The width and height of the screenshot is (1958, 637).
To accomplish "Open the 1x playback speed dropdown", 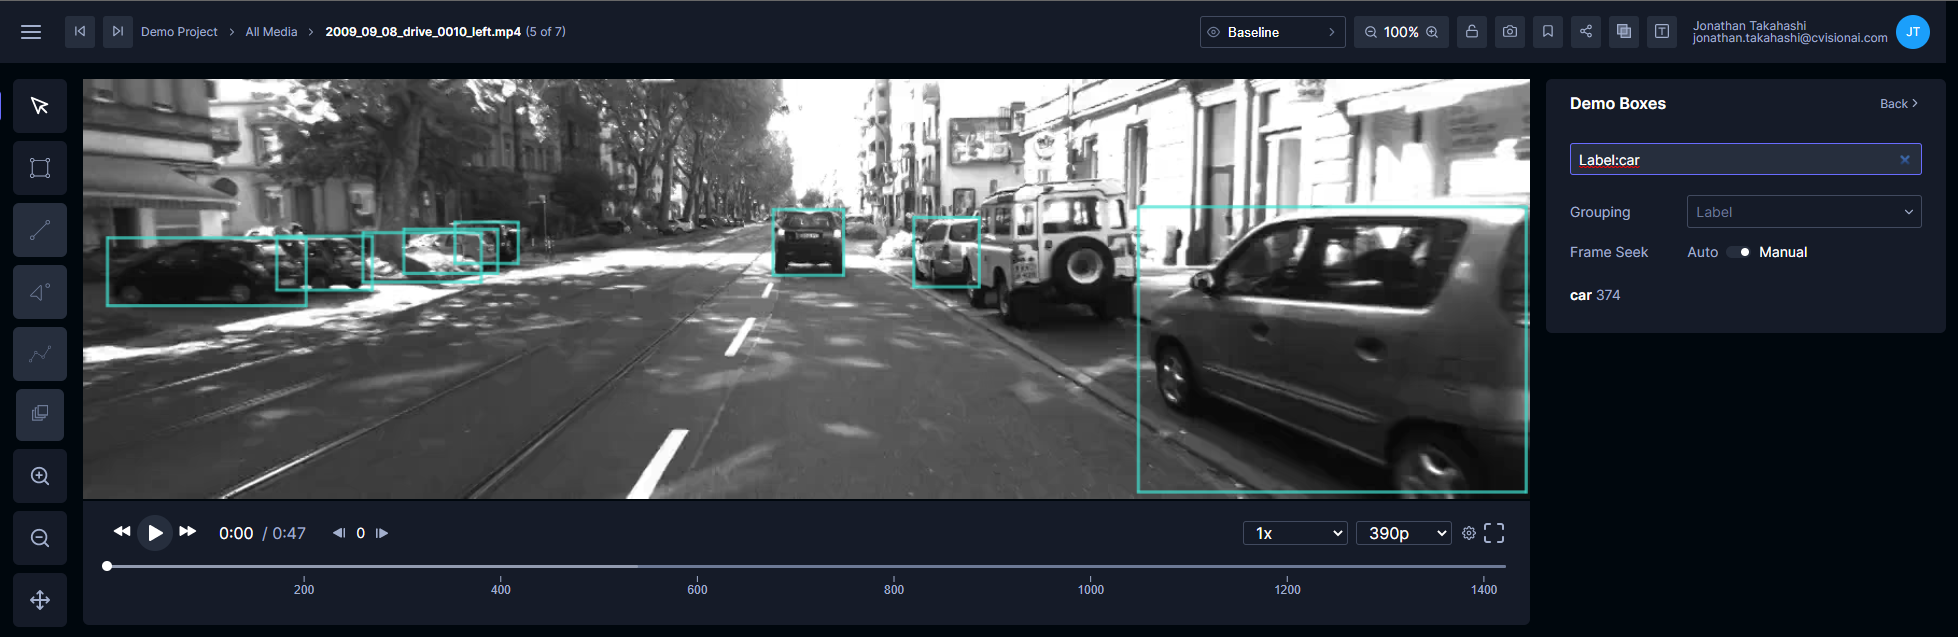I will (x=1296, y=533).
